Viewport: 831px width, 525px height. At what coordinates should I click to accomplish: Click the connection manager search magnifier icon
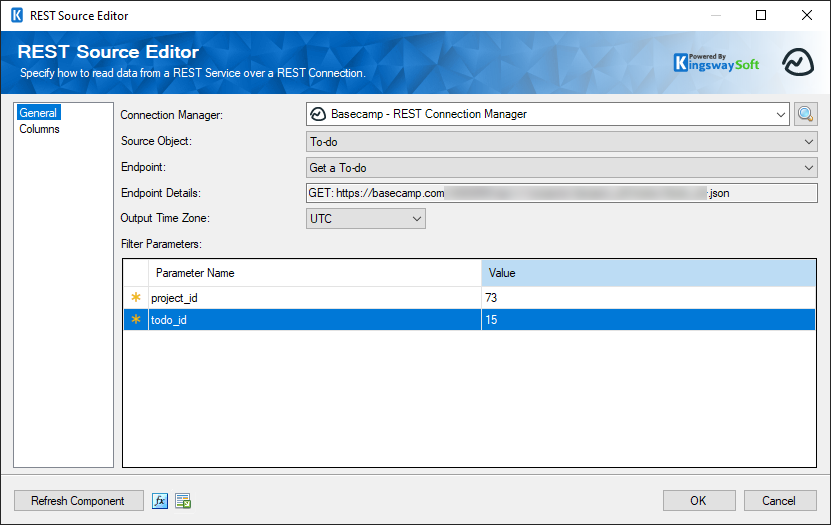click(x=805, y=114)
